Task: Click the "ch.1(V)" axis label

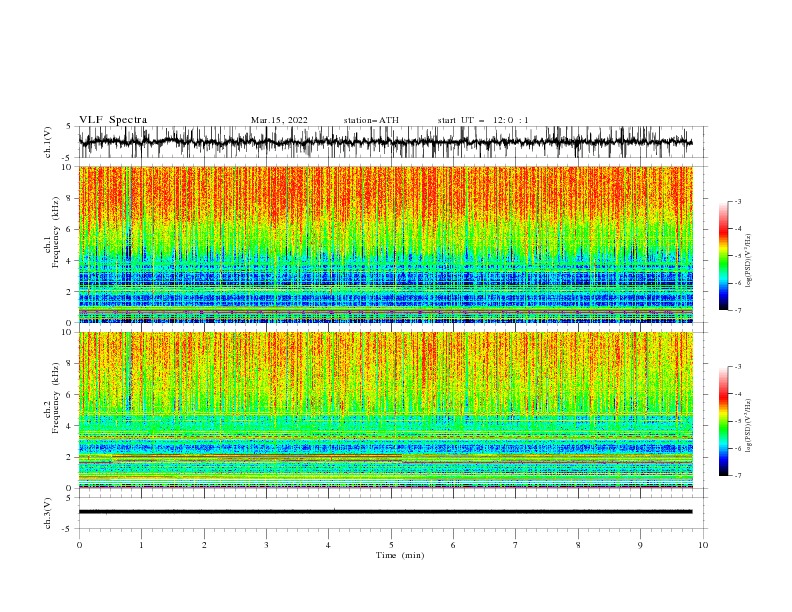Action: (48, 142)
